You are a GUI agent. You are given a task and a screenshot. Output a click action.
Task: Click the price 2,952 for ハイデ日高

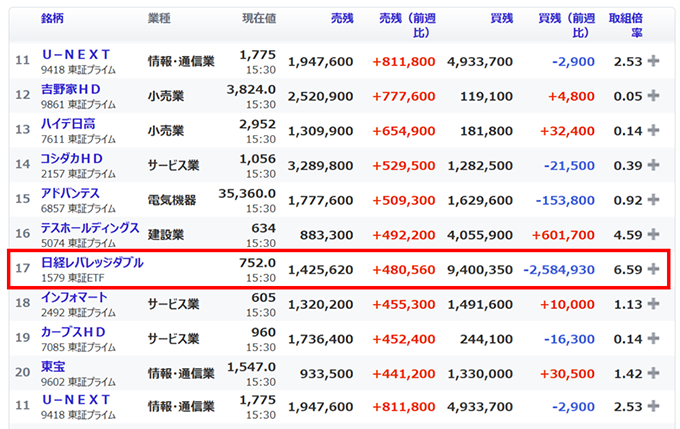point(258,124)
